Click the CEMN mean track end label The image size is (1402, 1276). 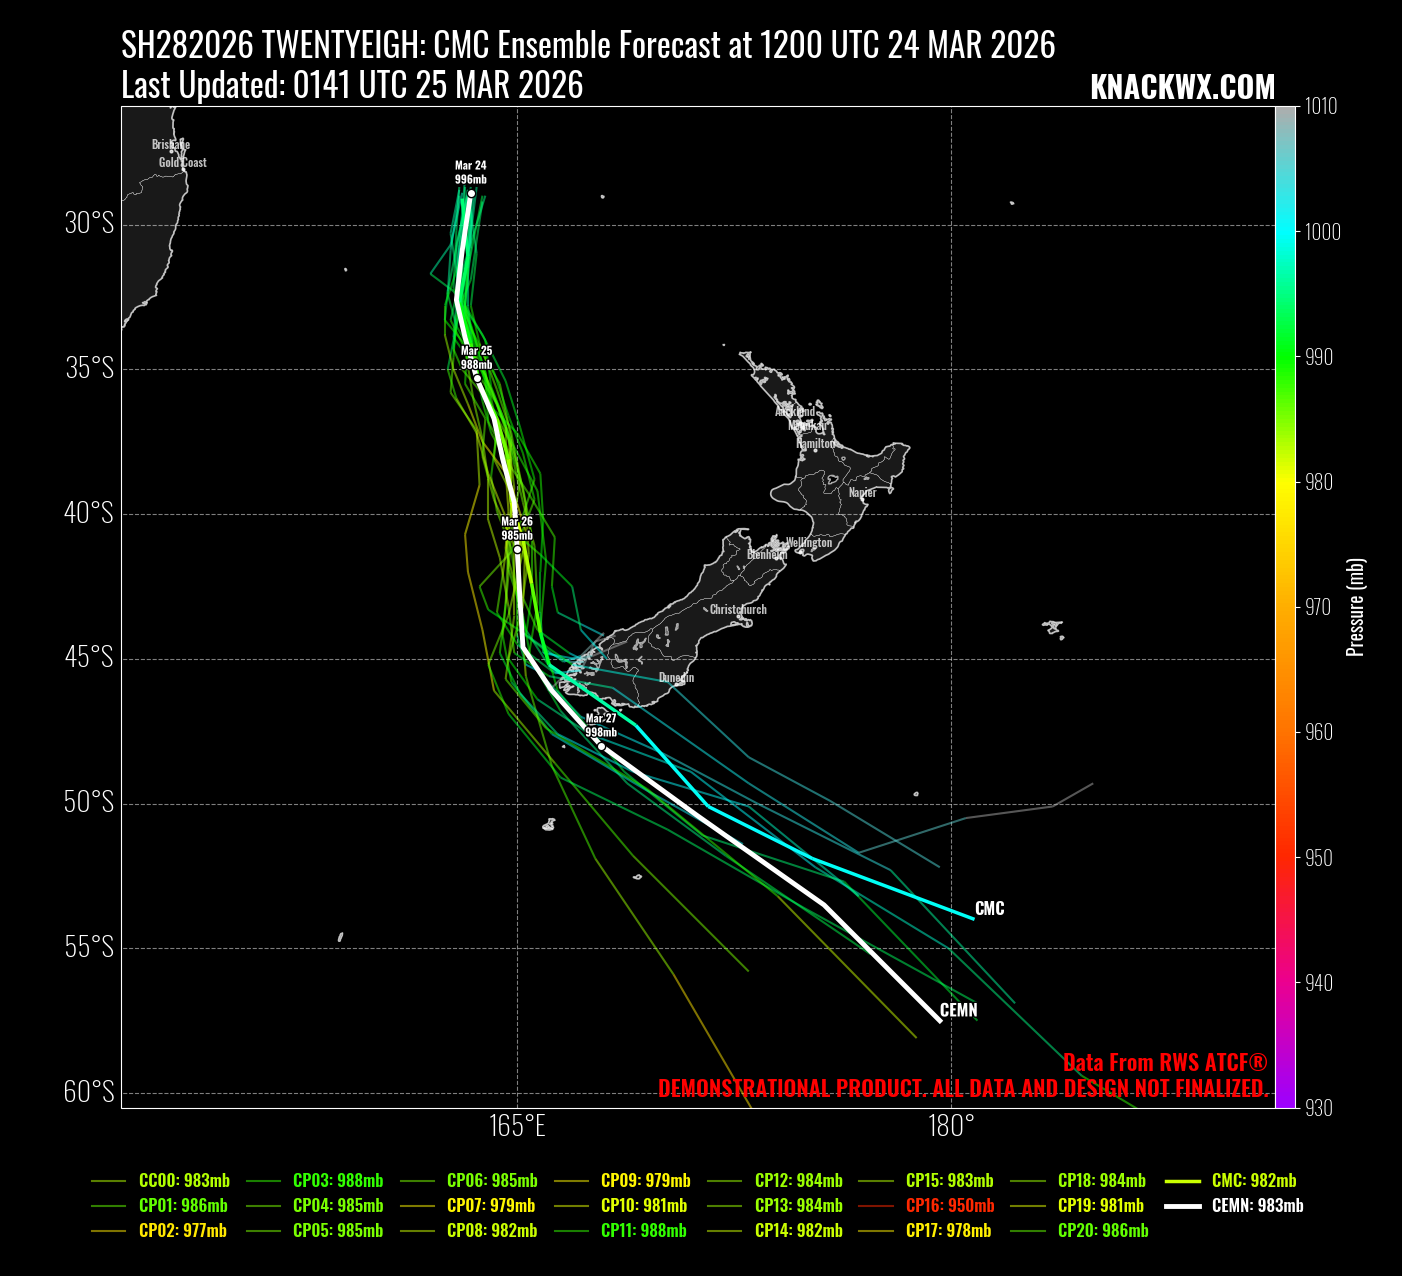(x=958, y=1010)
